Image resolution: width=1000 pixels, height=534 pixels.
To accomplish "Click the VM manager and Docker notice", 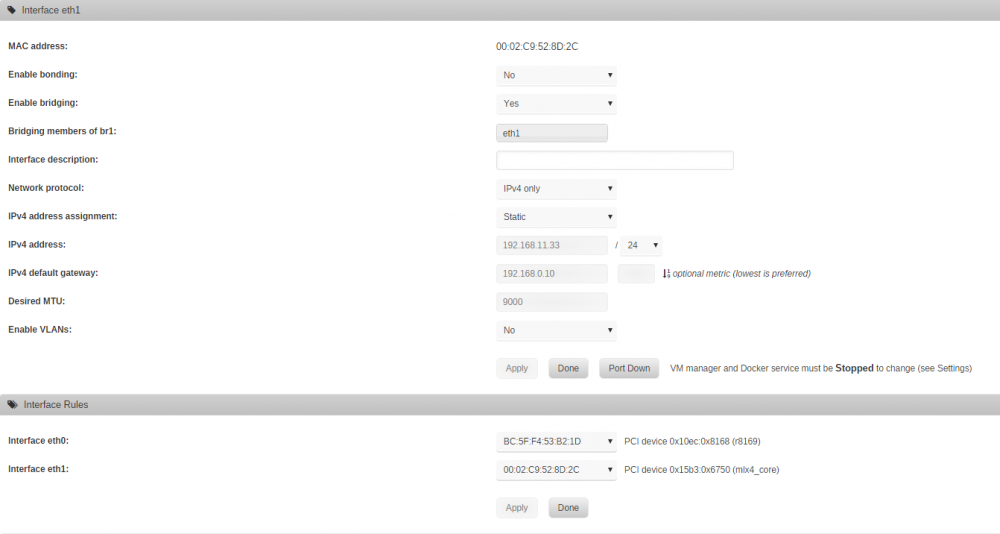I will point(821,368).
